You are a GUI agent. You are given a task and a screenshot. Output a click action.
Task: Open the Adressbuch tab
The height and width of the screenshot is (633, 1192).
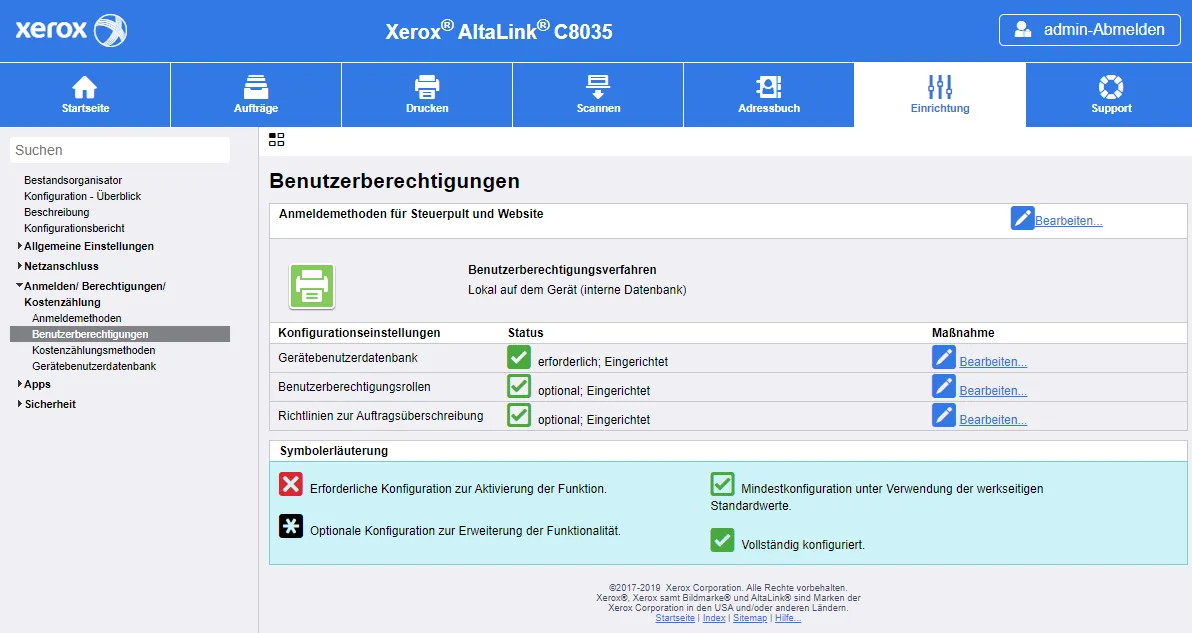[768, 95]
